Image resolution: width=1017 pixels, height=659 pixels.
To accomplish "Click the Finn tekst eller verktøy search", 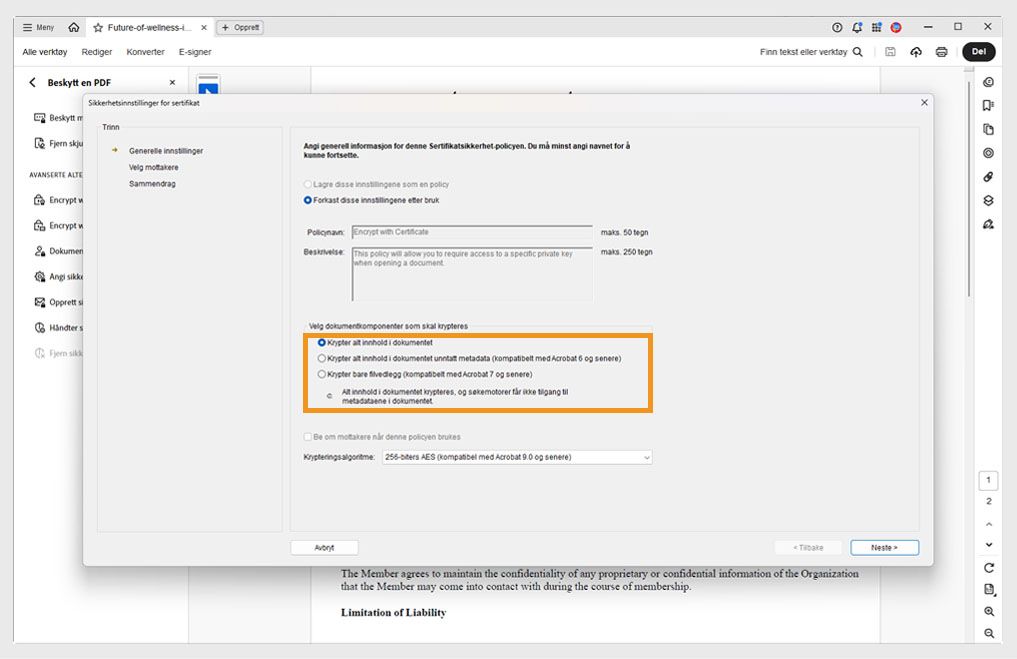I will point(811,52).
